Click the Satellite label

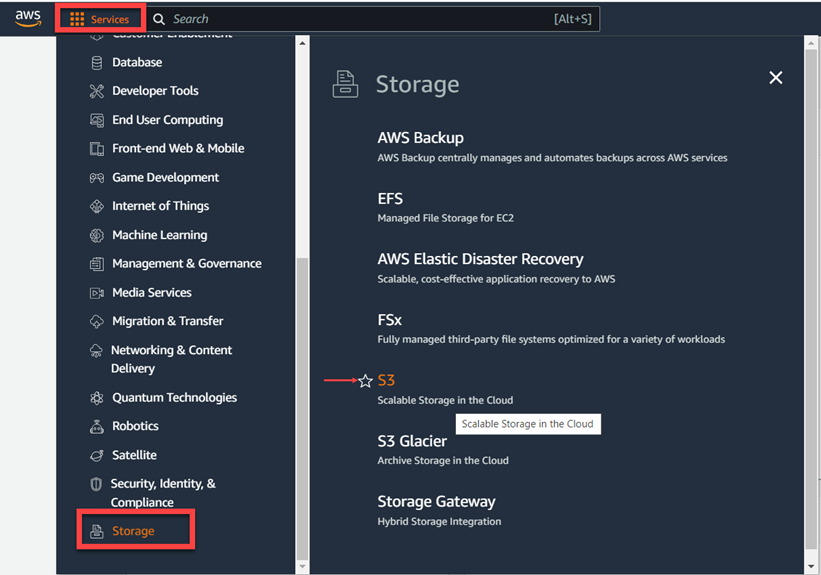[134, 455]
